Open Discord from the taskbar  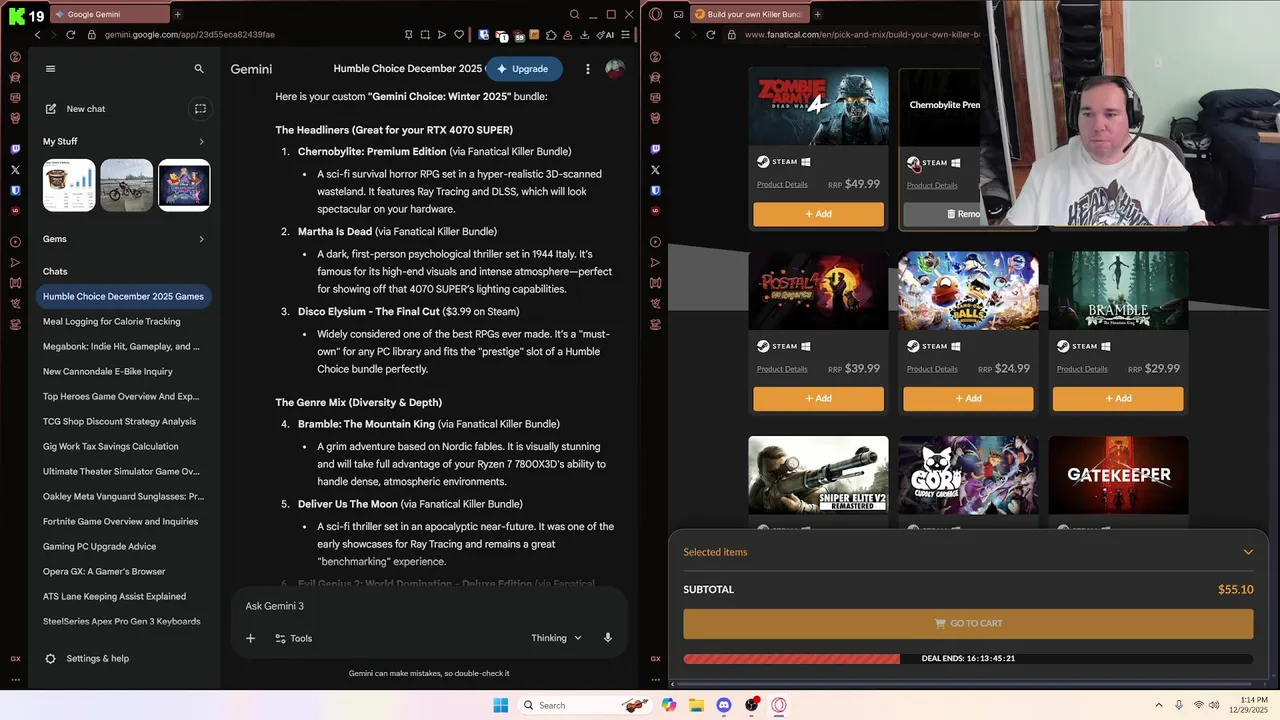click(x=724, y=705)
